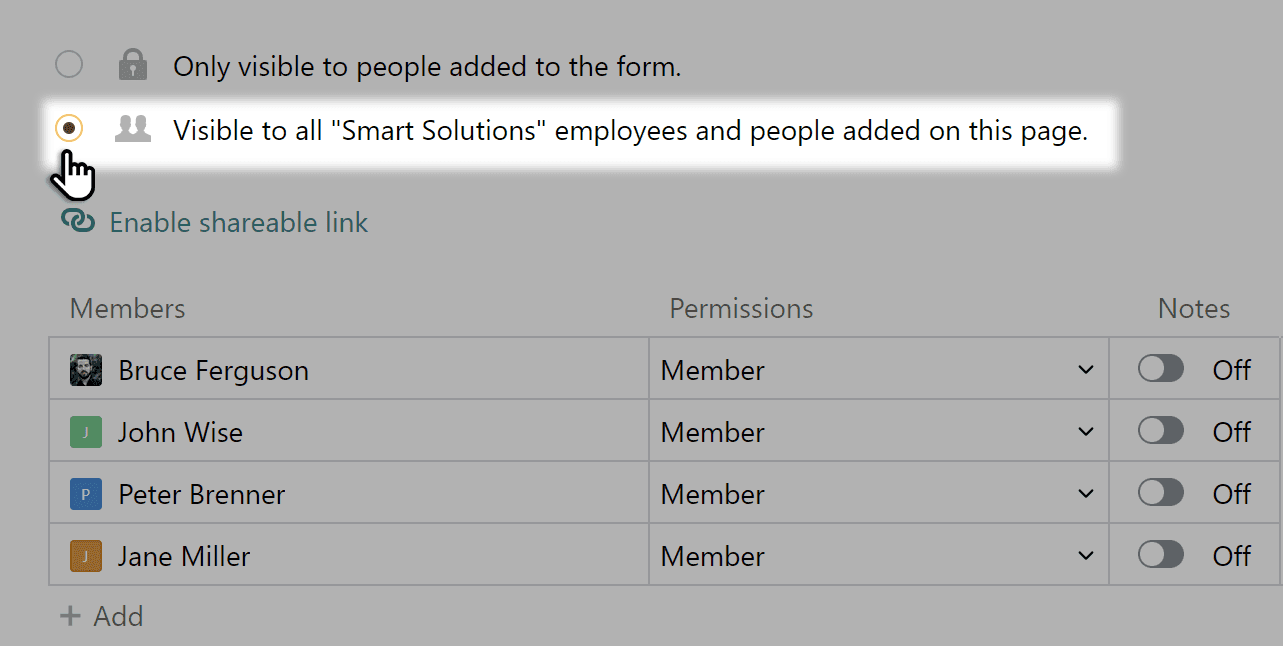Open John Wise's Member permission dropdown

1087,431
